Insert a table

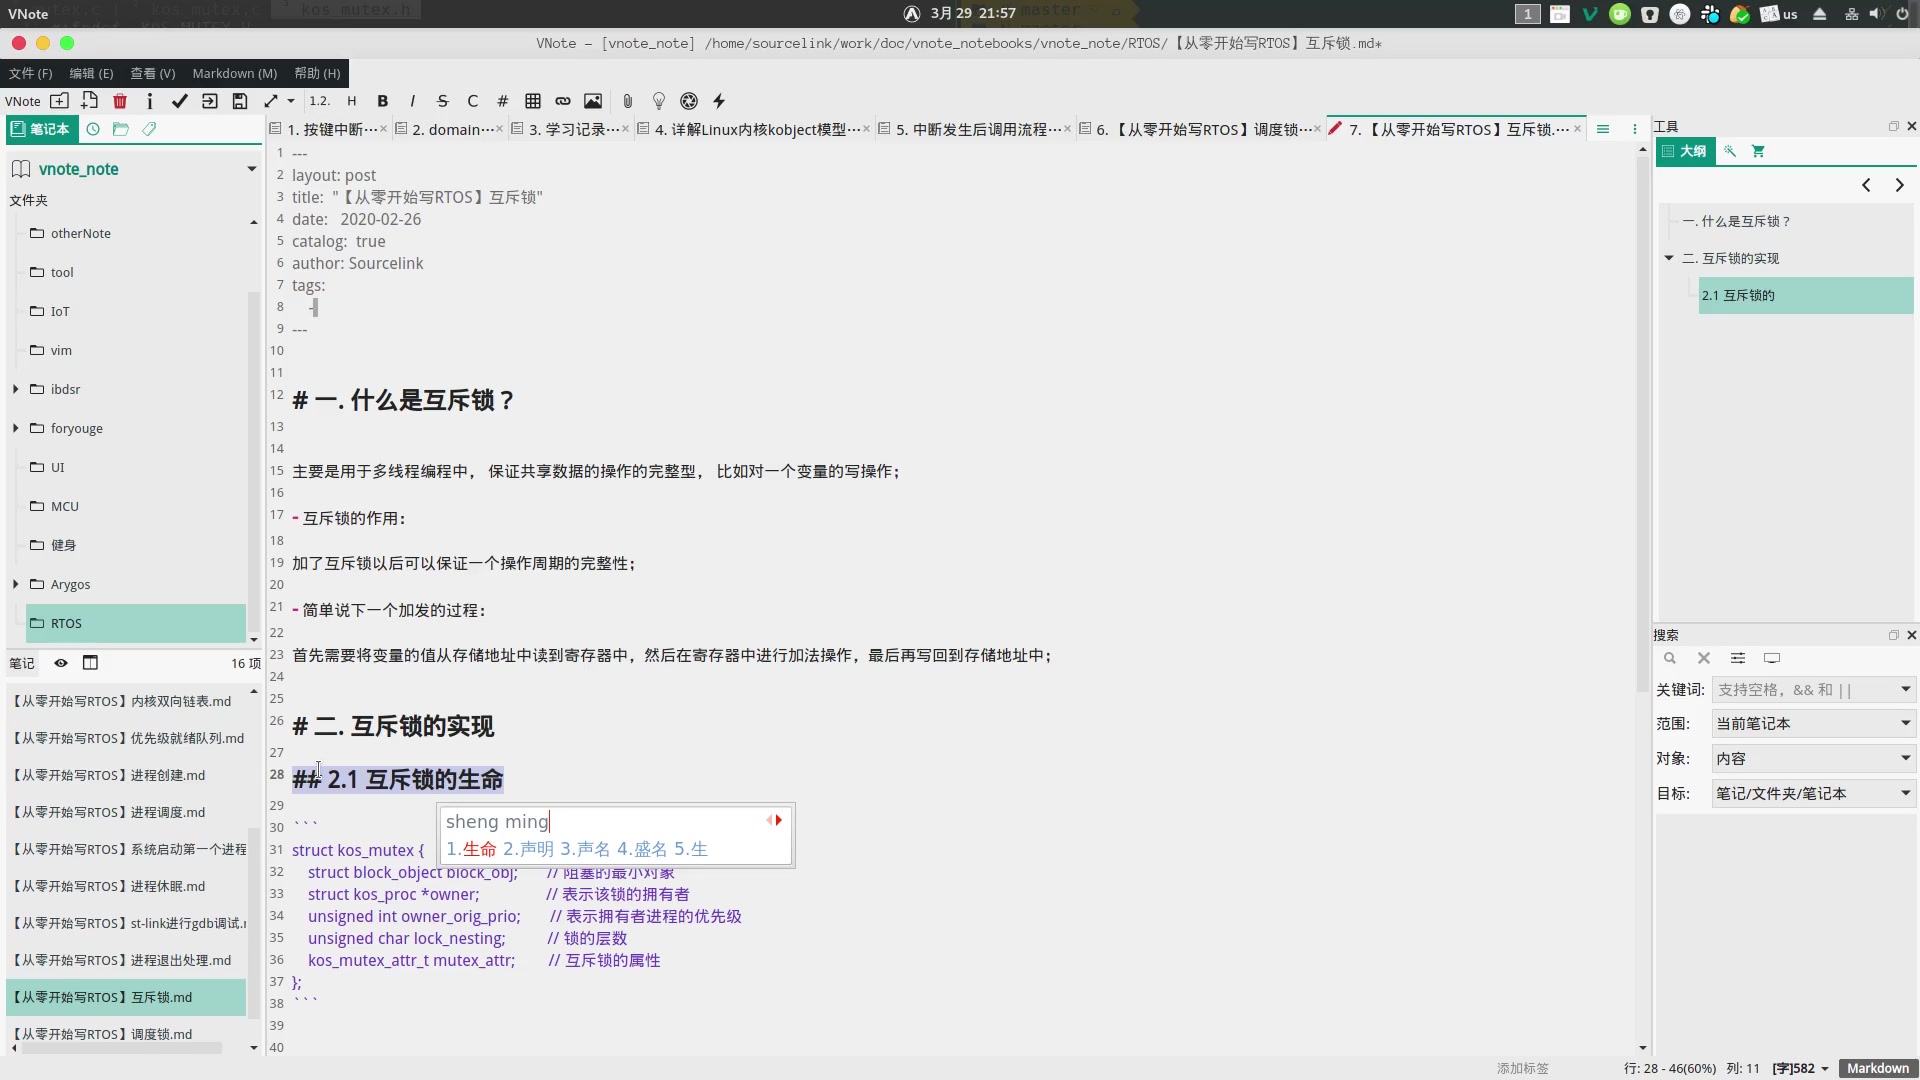[x=533, y=101]
